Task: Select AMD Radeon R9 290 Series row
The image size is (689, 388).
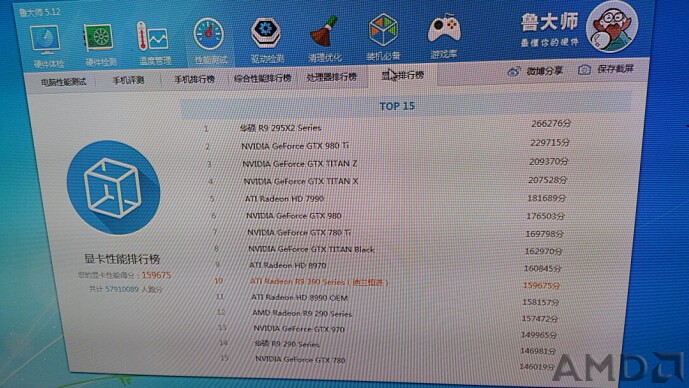Action: (x=302, y=313)
